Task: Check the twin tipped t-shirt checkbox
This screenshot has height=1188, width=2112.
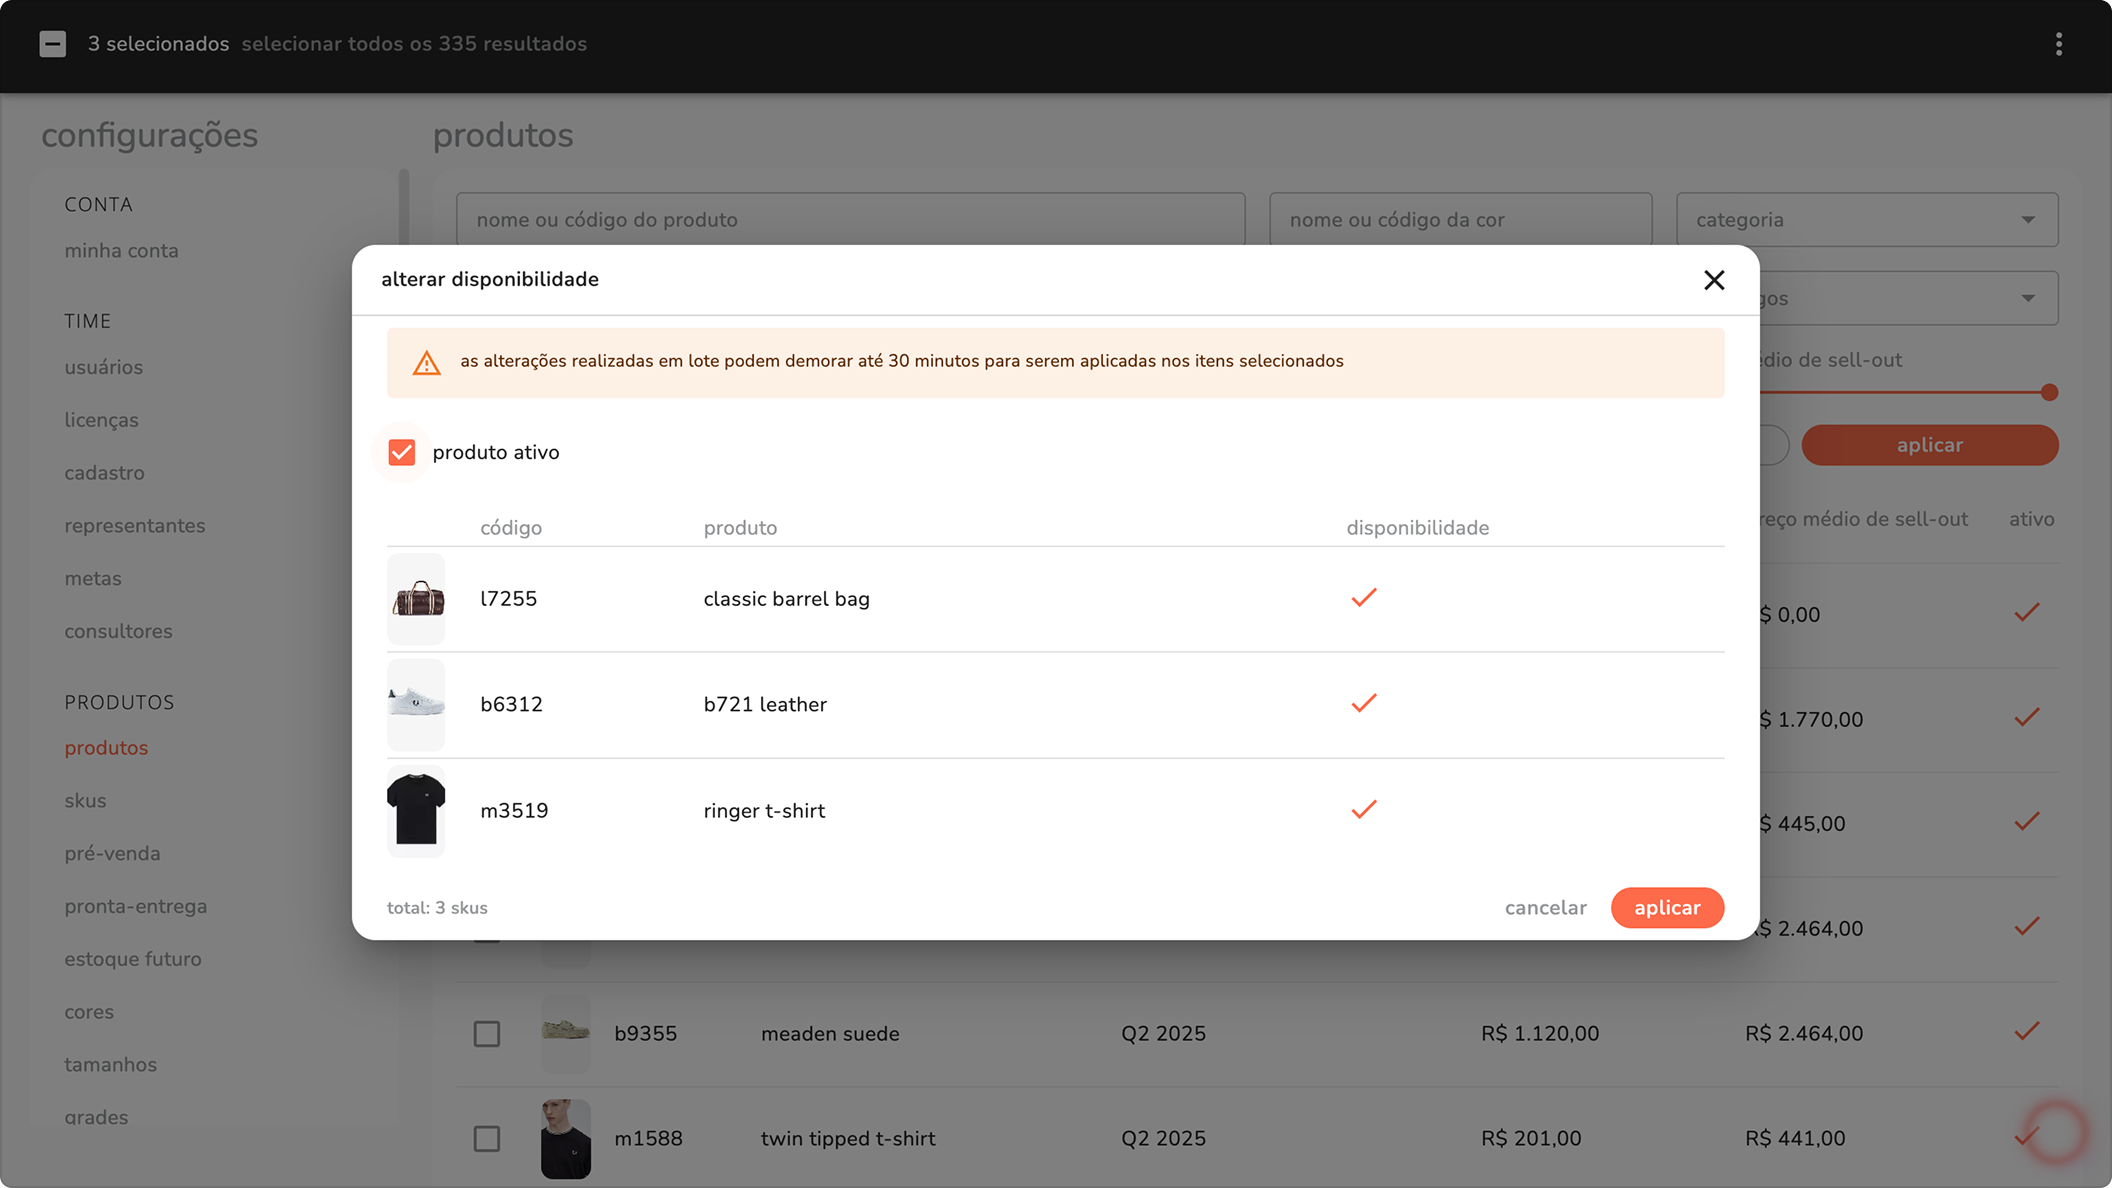Action: pos(487,1138)
